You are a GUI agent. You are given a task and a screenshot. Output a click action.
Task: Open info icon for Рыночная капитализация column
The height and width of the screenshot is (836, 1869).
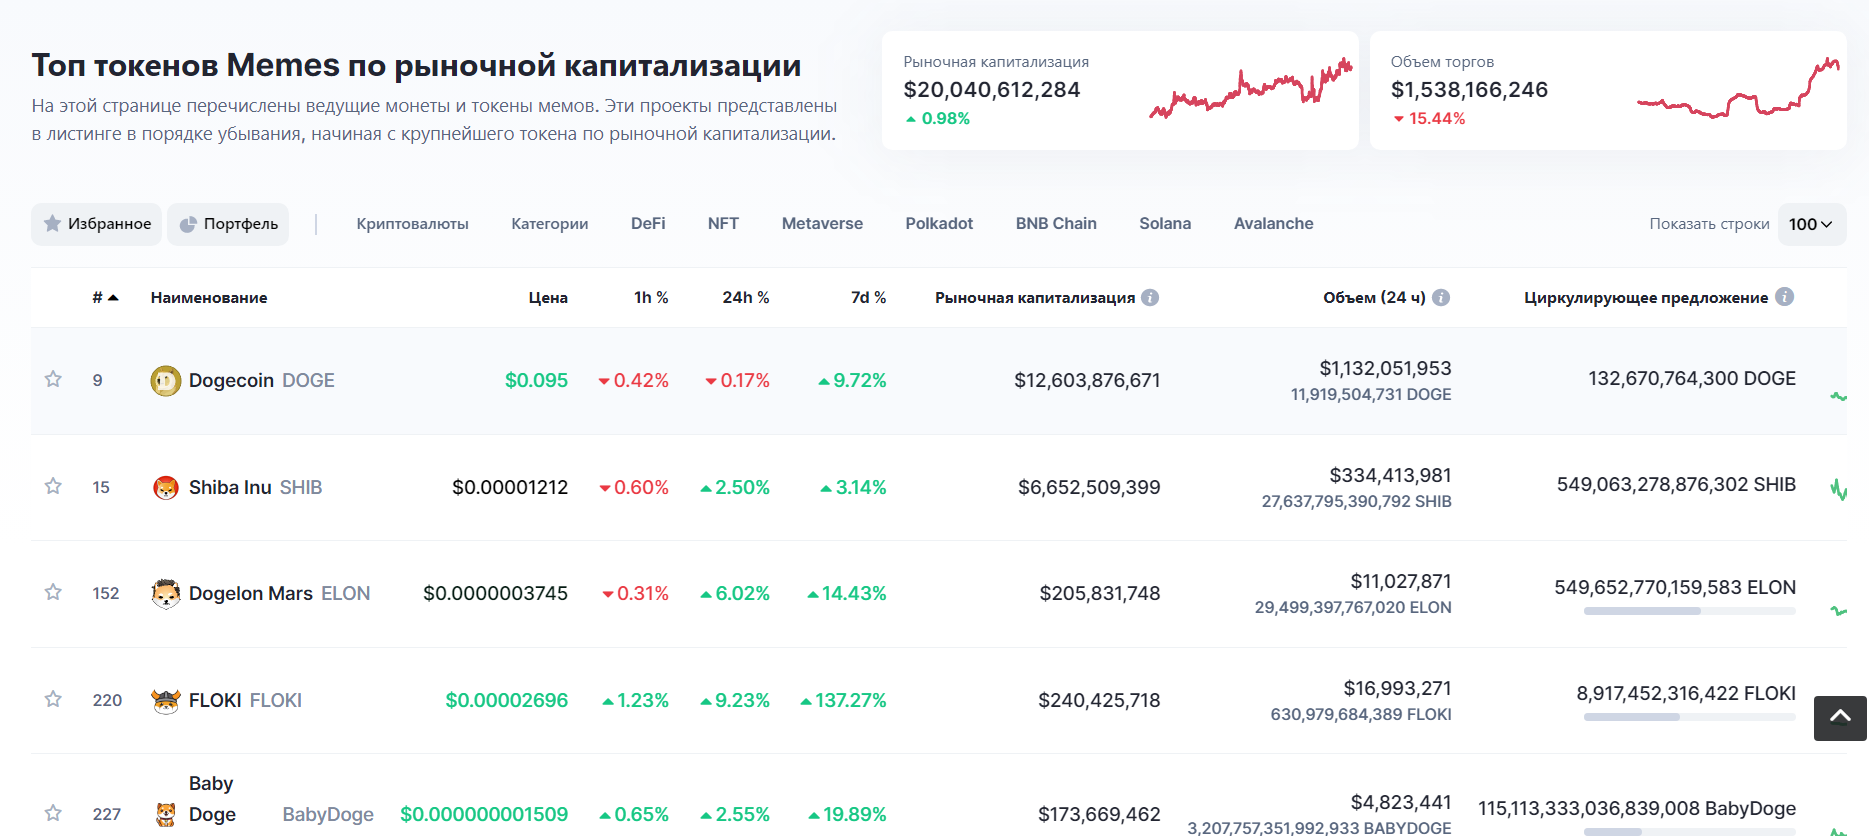tap(1150, 297)
